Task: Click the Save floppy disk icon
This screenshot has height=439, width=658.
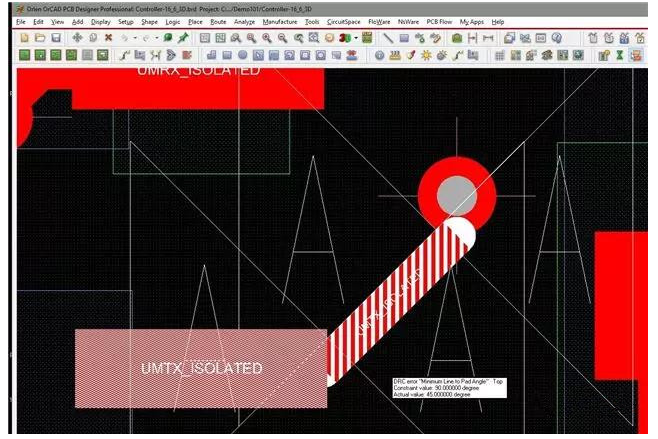Action: pyautogui.click(x=56, y=38)
